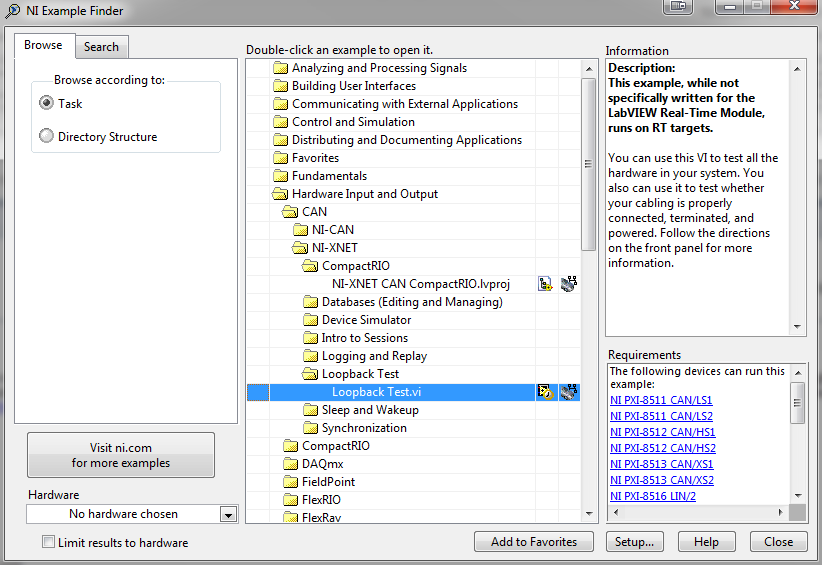Select the Distributing and Documenting Applications entry
This screenshot has height=565, width=822.
pos(407,140)
